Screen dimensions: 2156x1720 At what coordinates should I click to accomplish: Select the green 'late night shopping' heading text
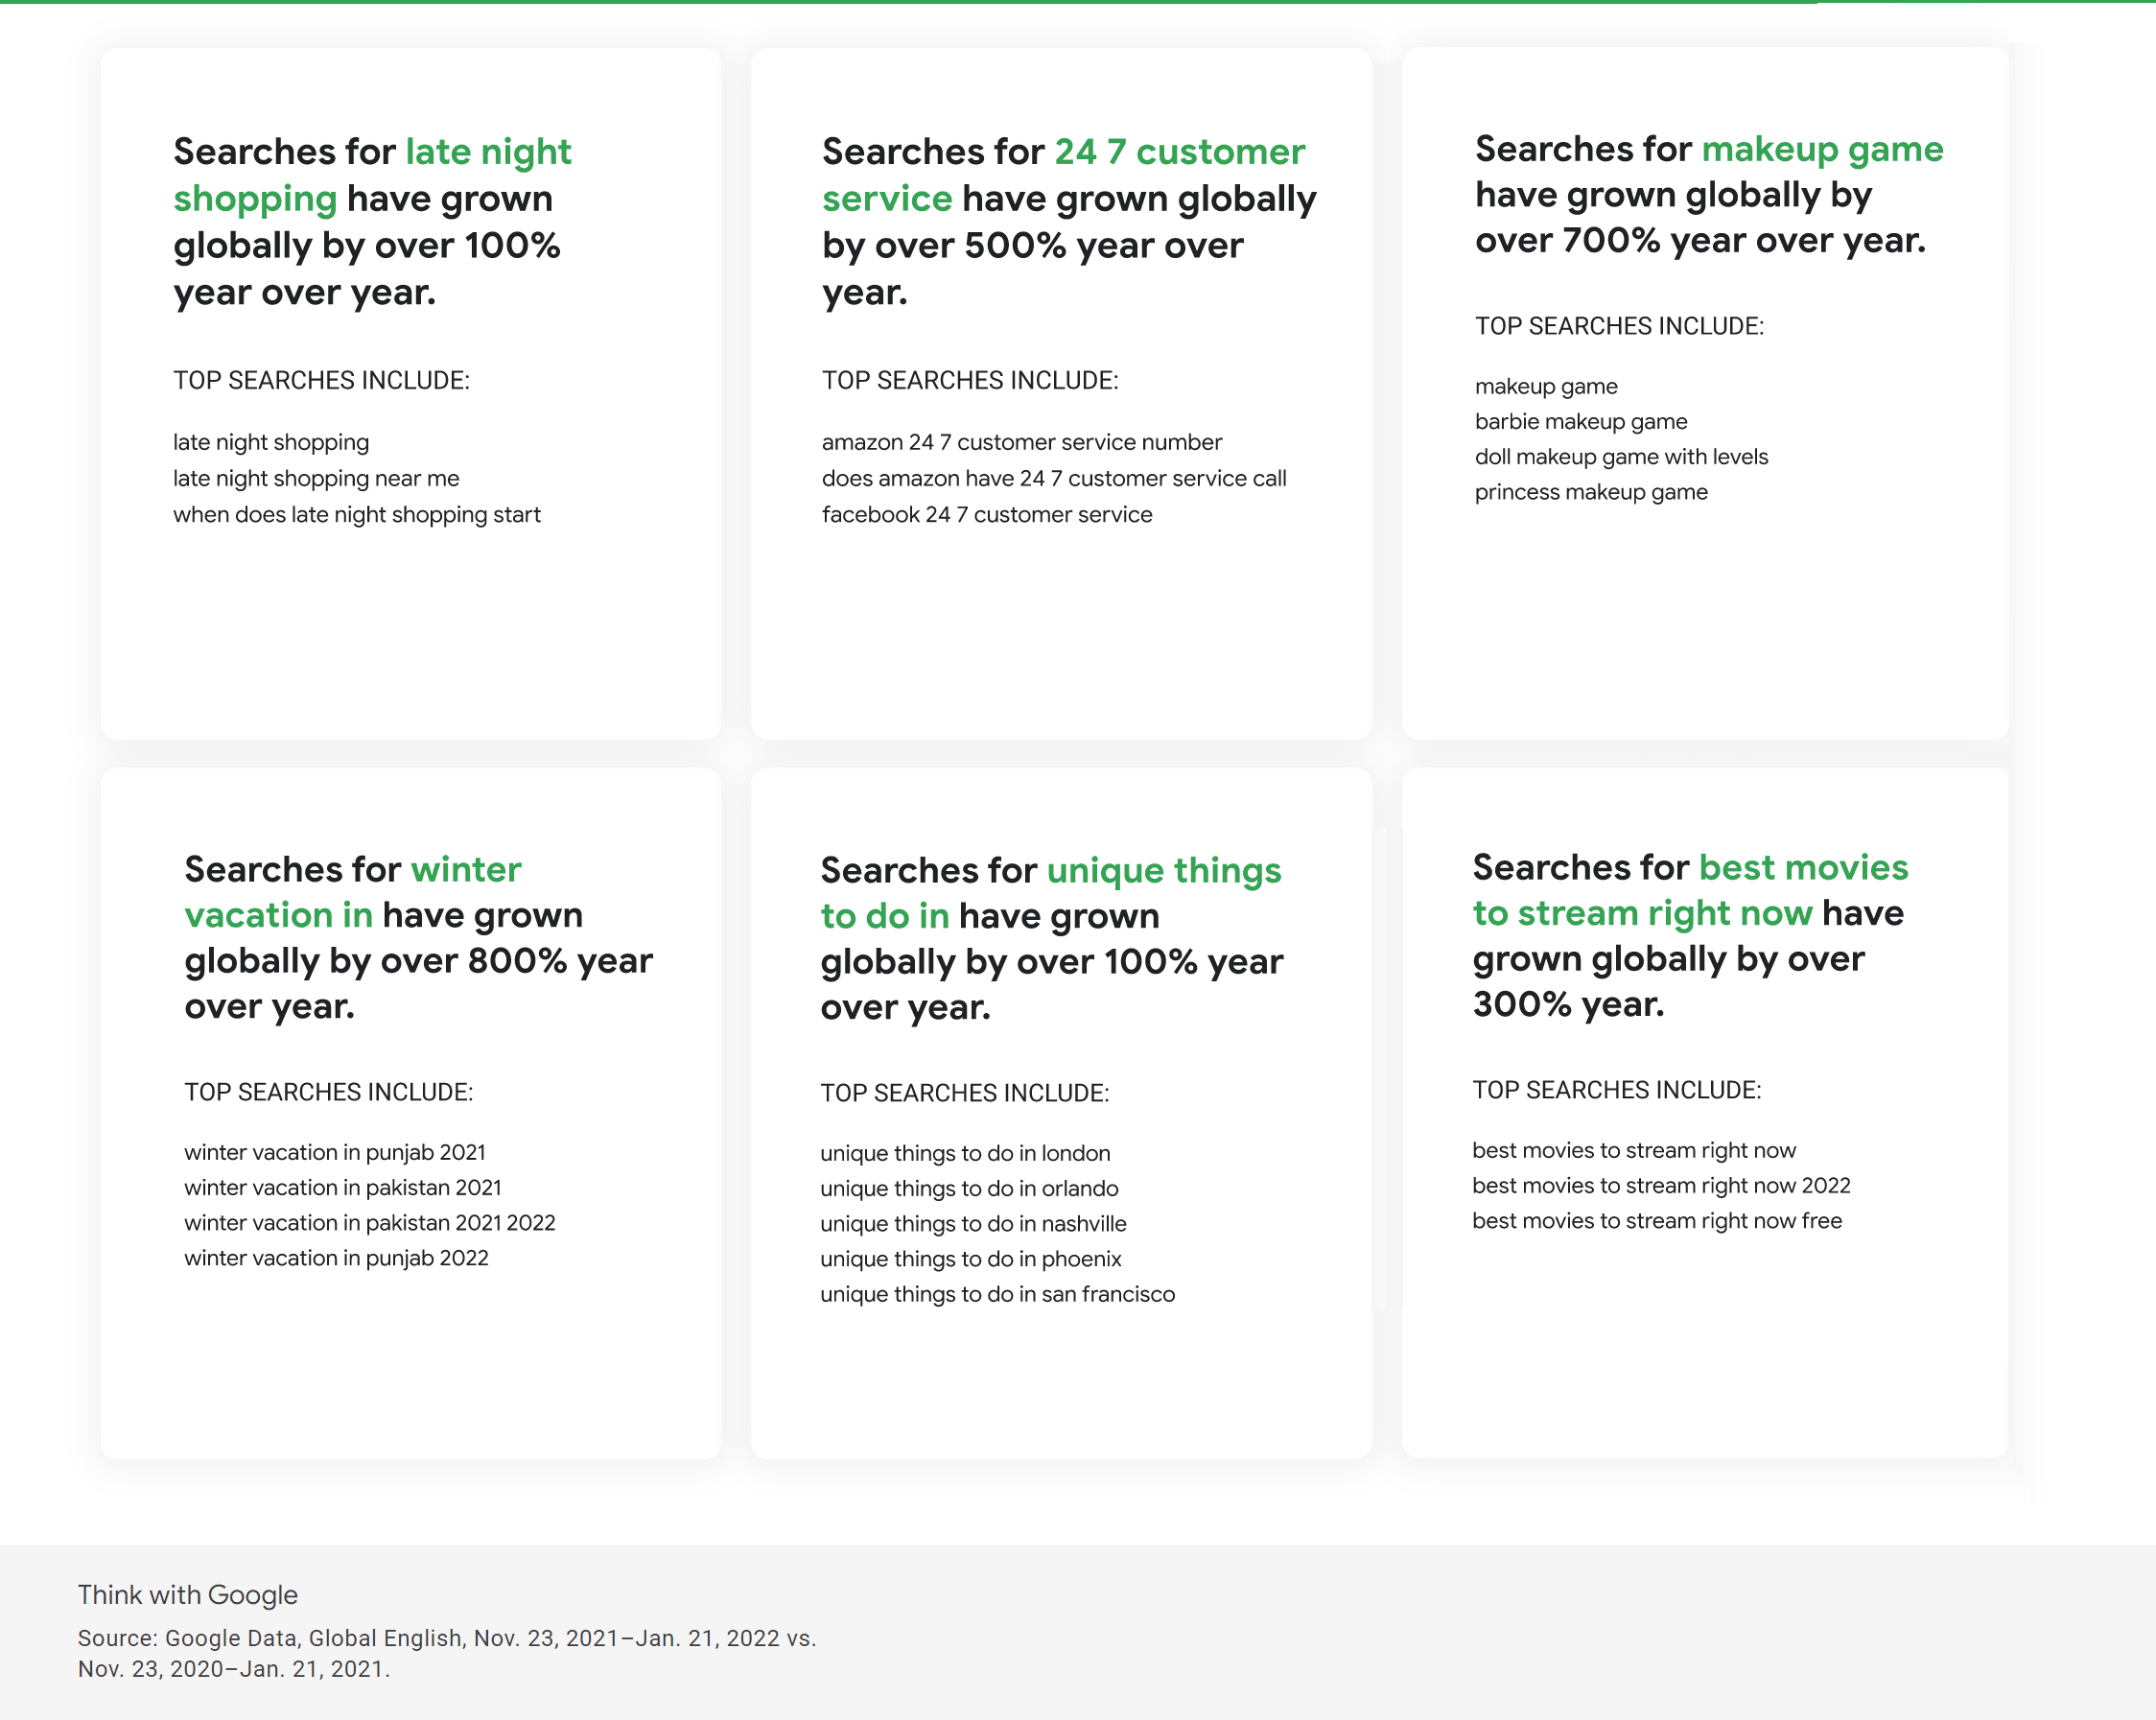[372, 175]
